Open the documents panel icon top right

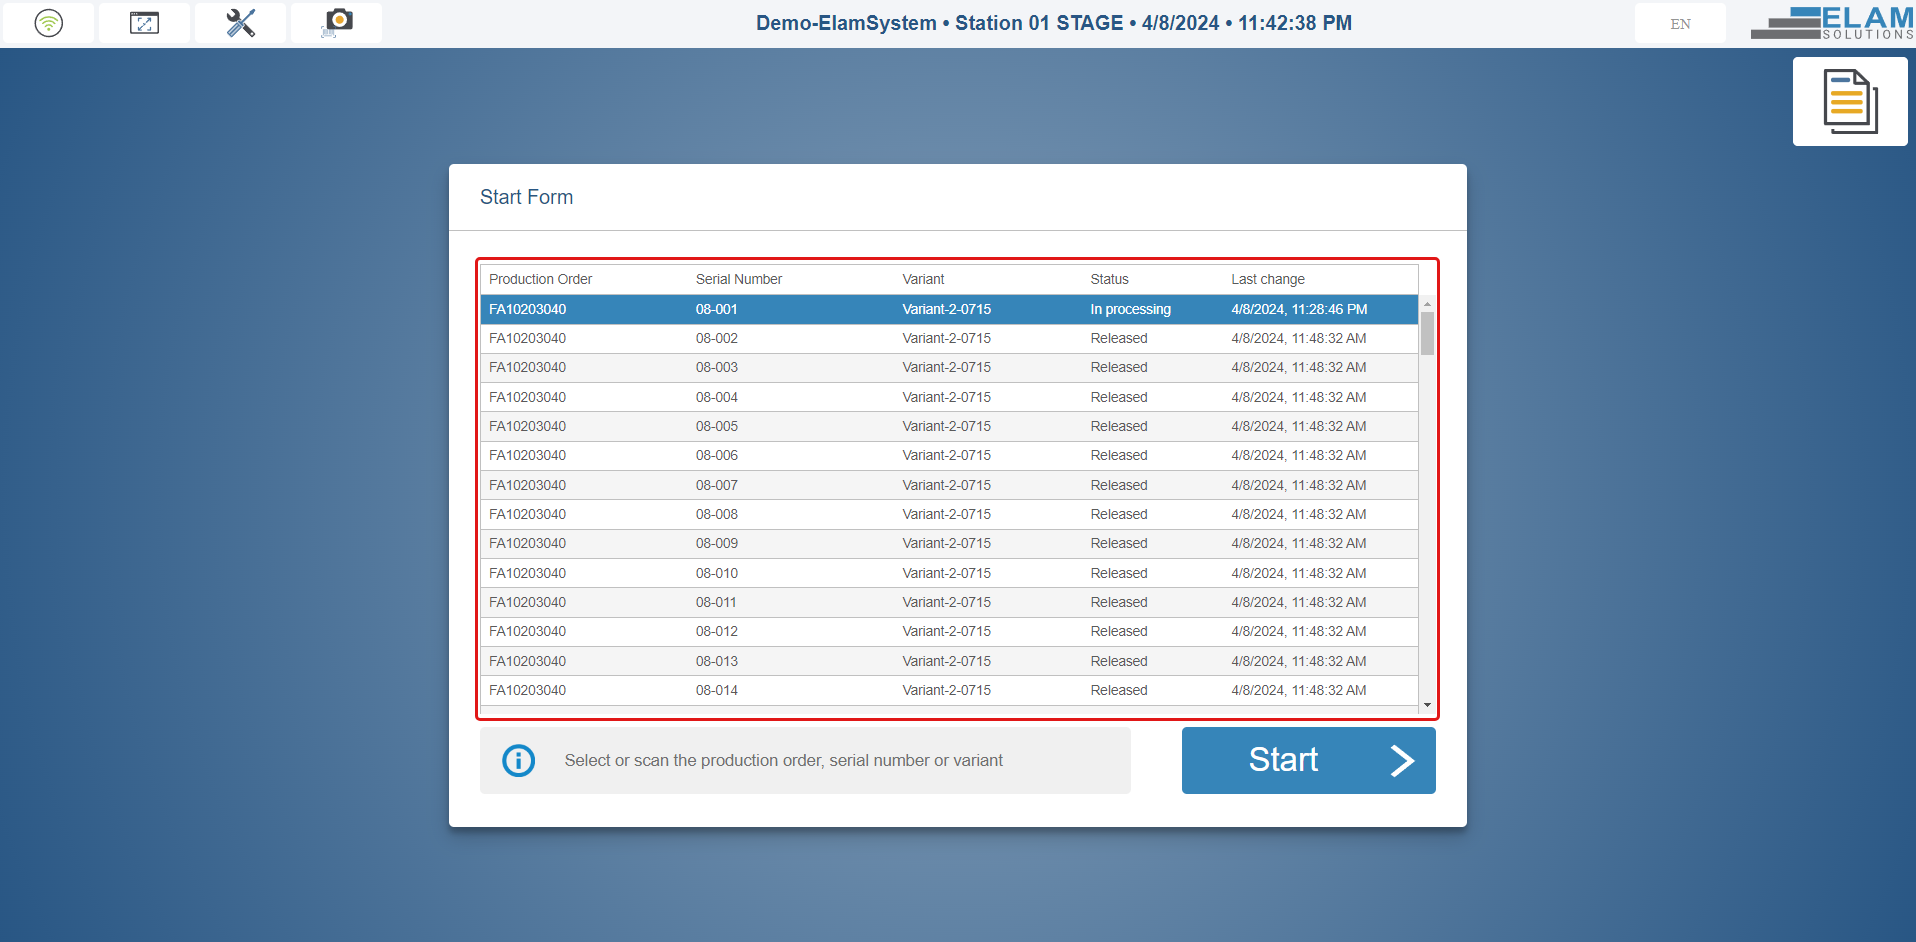1849,101
